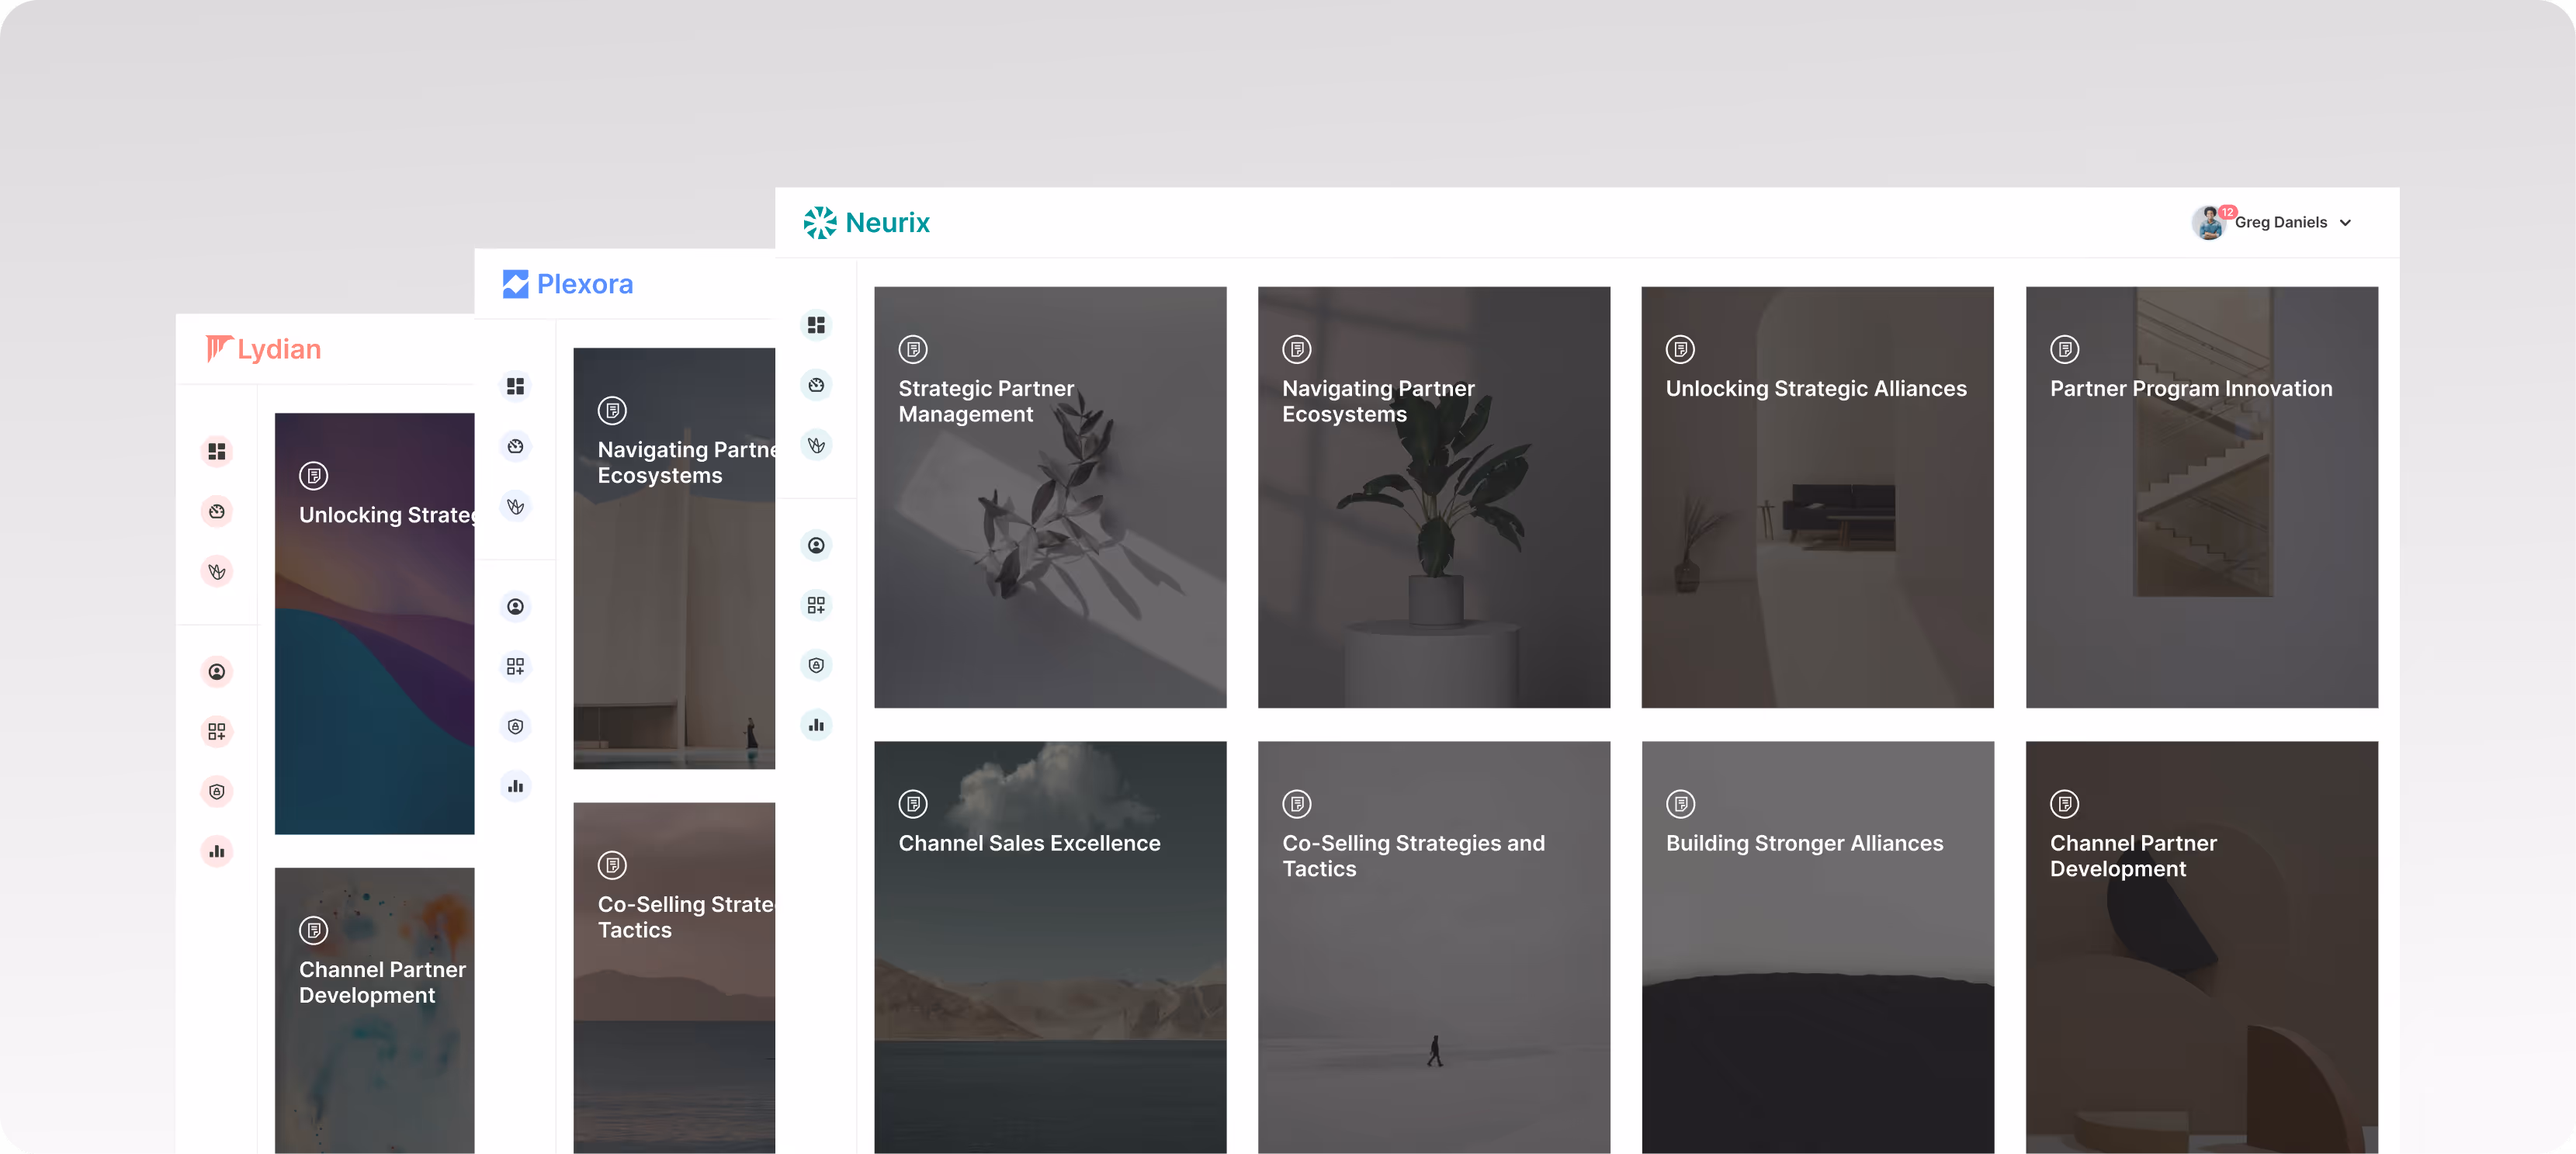Expand the Greg Daniels account dropdown chevron

pyautogui.click(x=2345, y=223)
